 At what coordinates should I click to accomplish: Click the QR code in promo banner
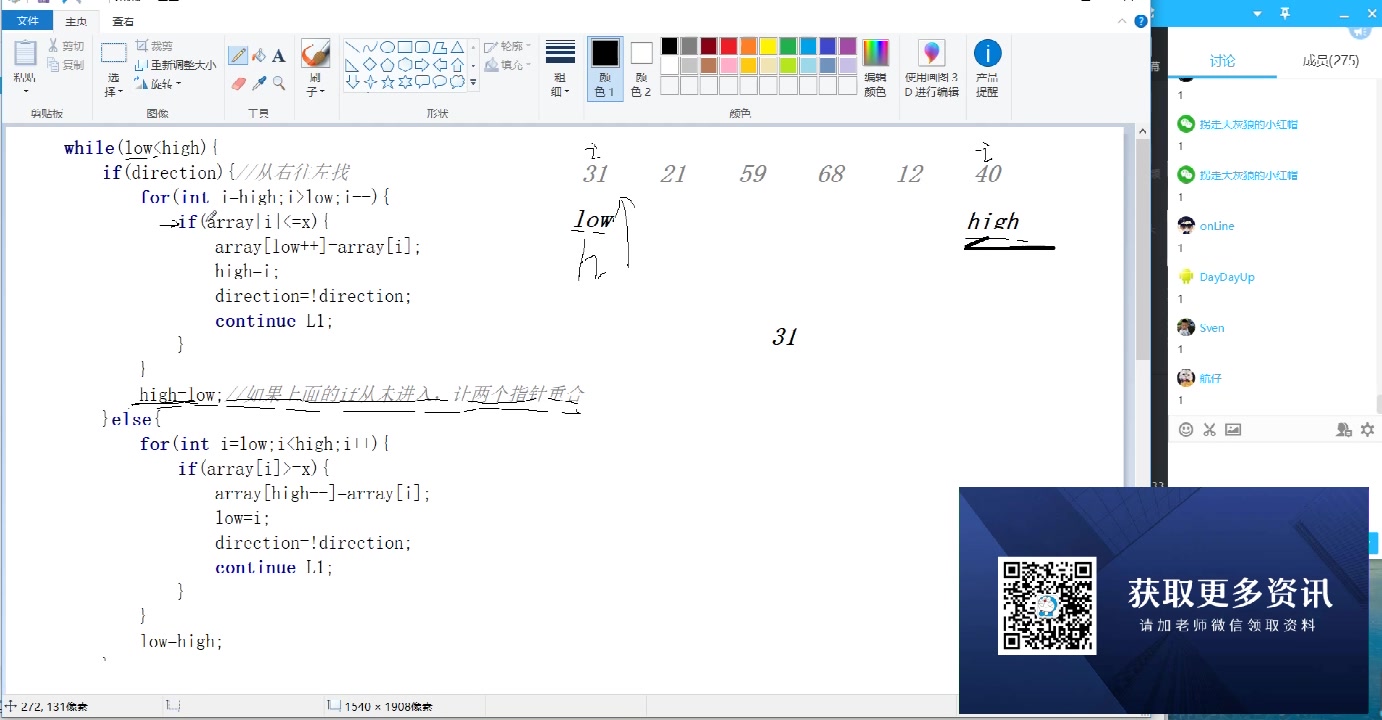point(1047,605)
